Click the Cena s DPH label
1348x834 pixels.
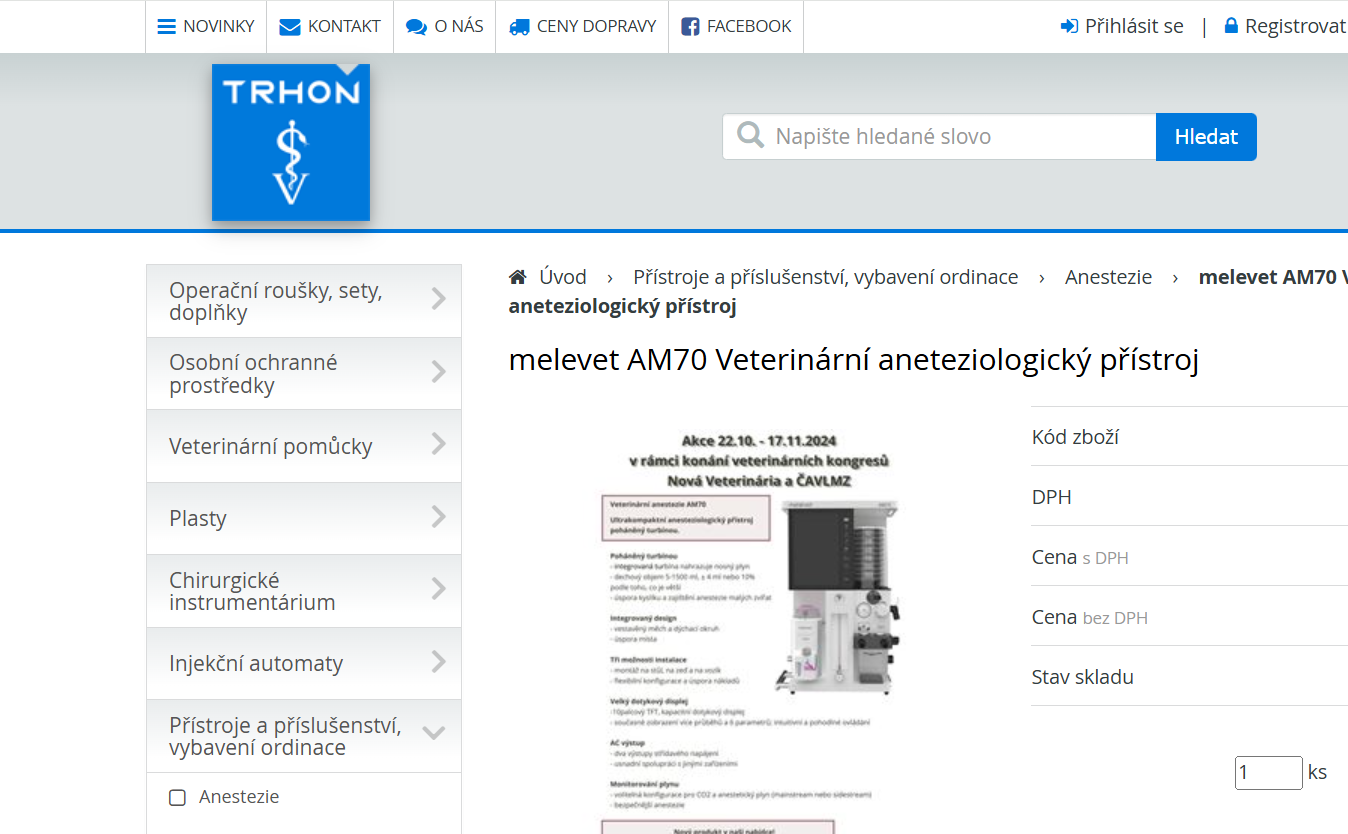tap(1080, 557)
